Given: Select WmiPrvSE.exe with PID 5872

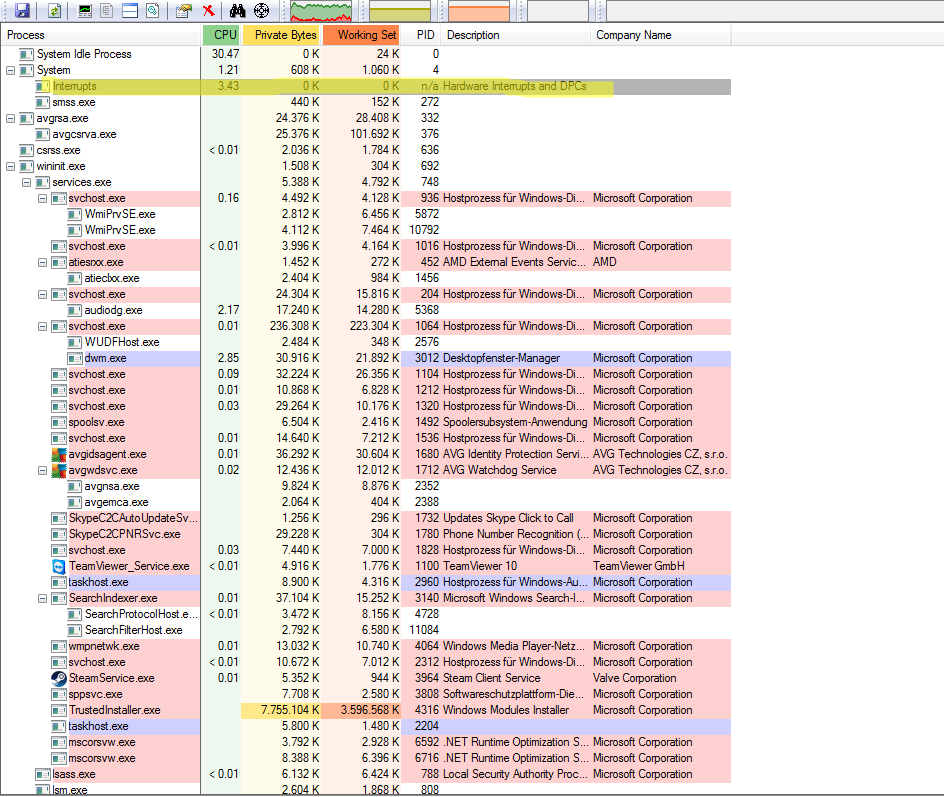Looking at the screenshot, I should pyautogui.click(x=120, y=214).
